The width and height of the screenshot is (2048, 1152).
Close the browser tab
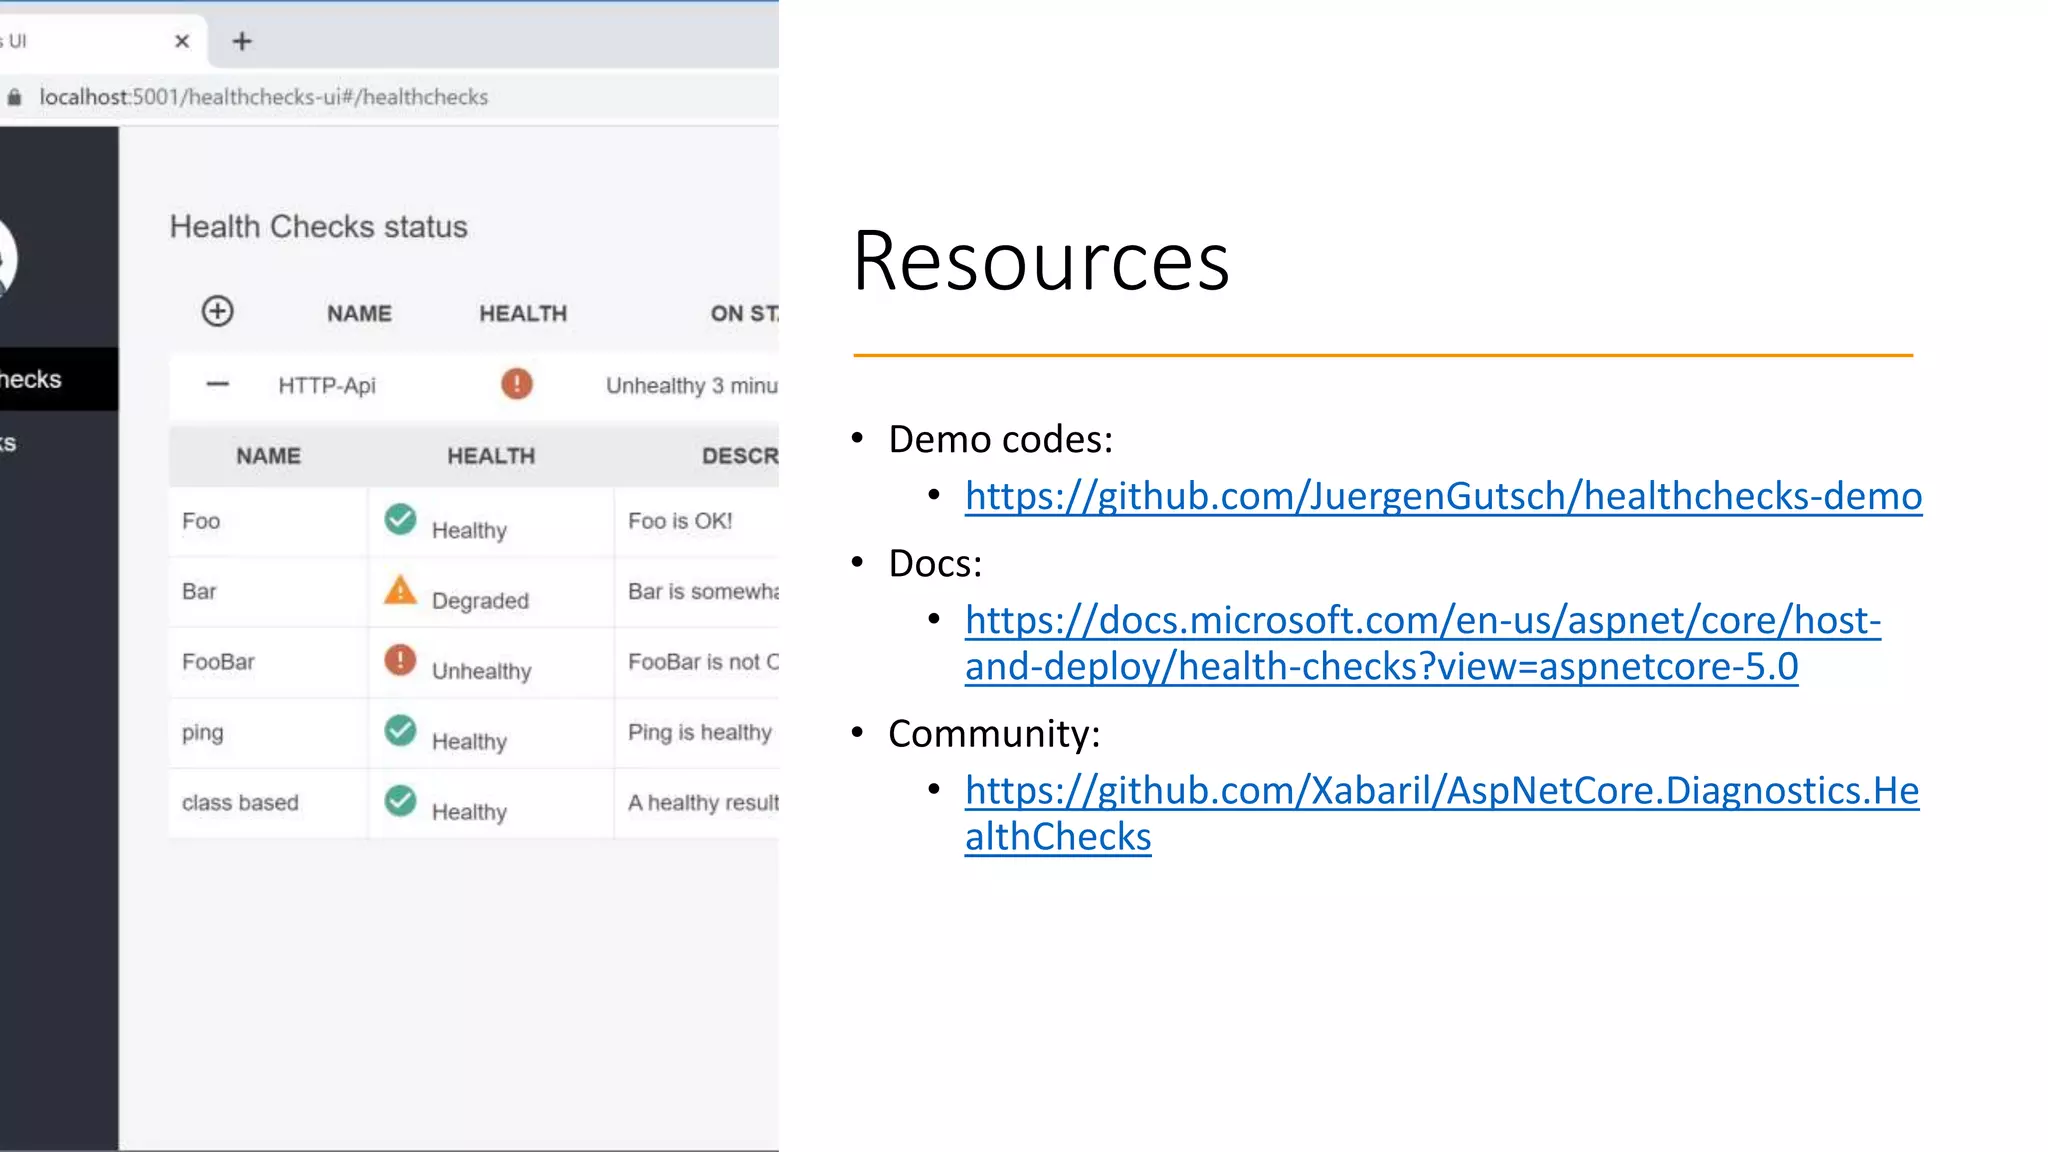[182, 41]
